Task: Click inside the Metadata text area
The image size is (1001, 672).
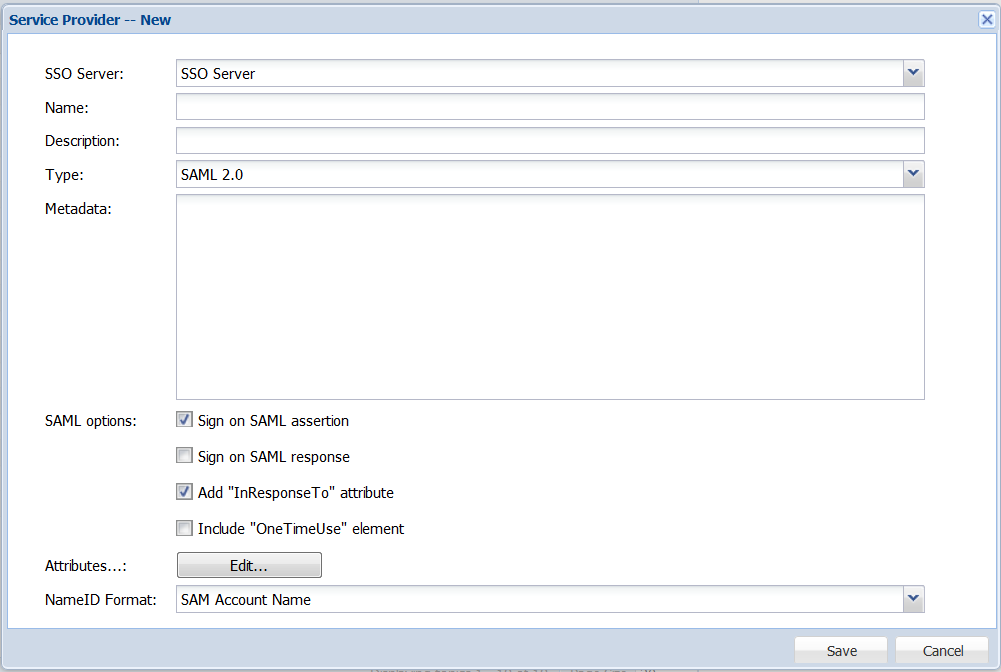Action: (549, 296)
